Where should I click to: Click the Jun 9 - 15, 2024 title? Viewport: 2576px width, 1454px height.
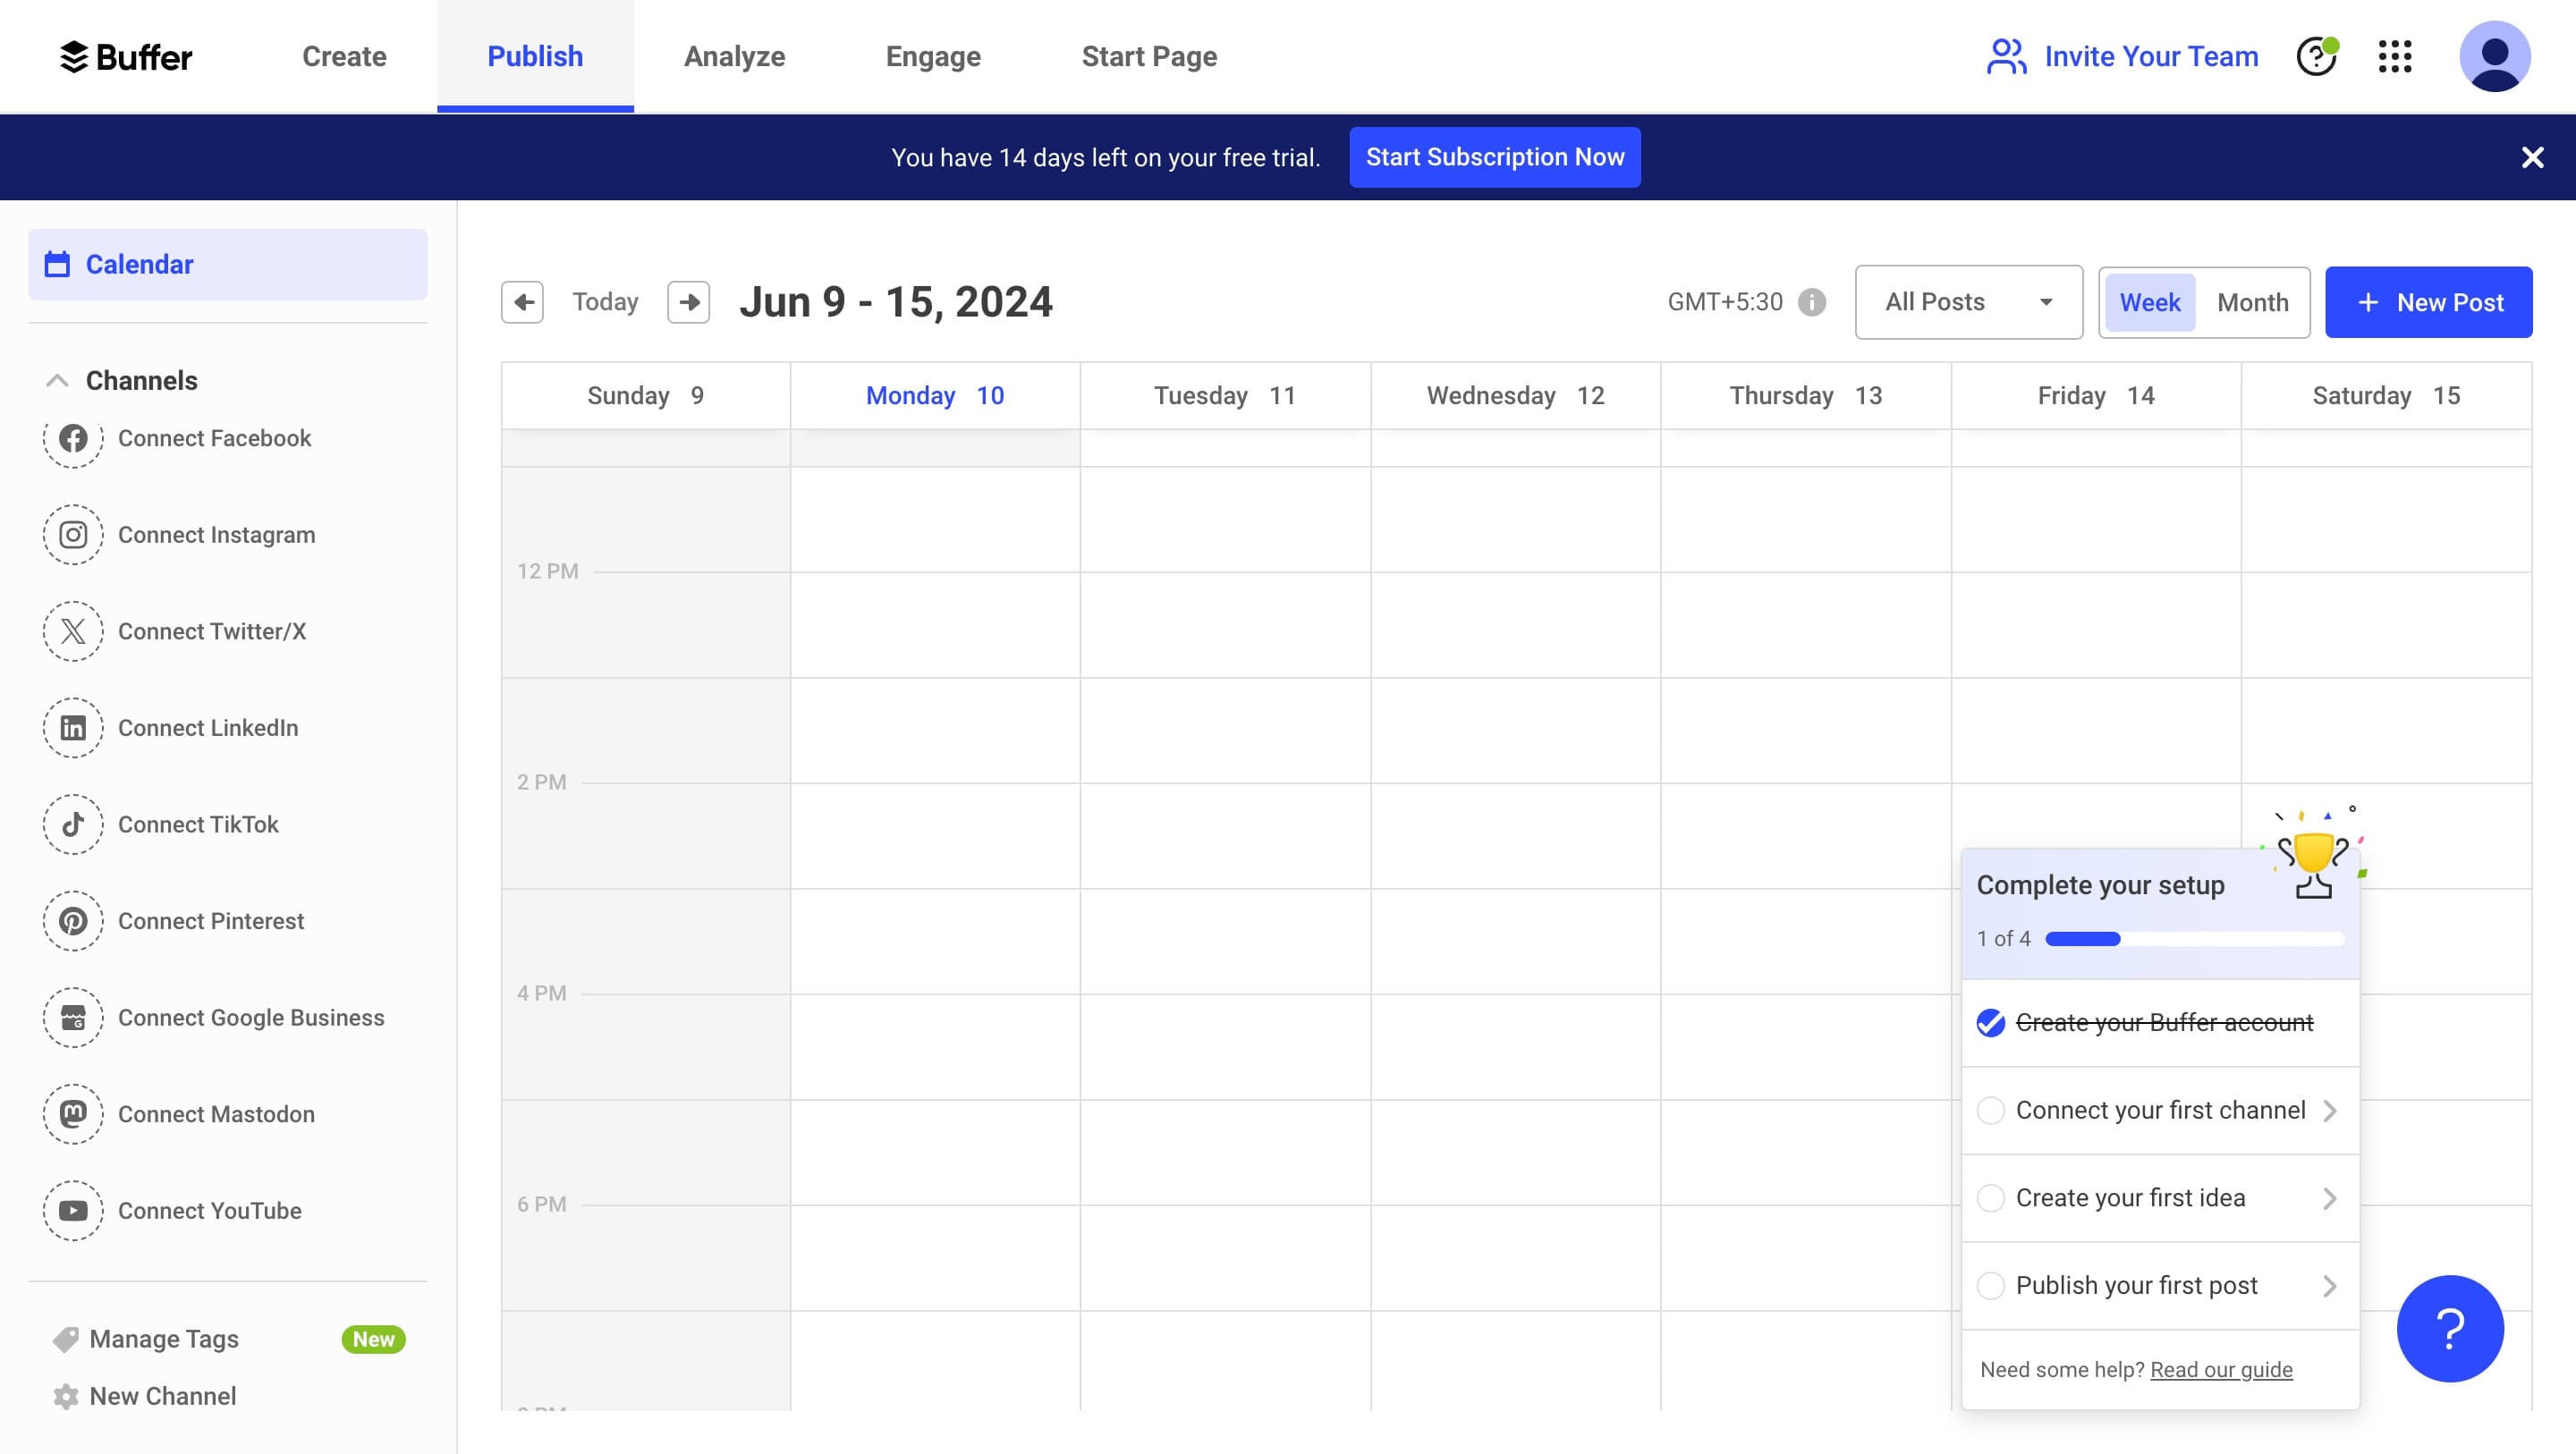(895, 302)
